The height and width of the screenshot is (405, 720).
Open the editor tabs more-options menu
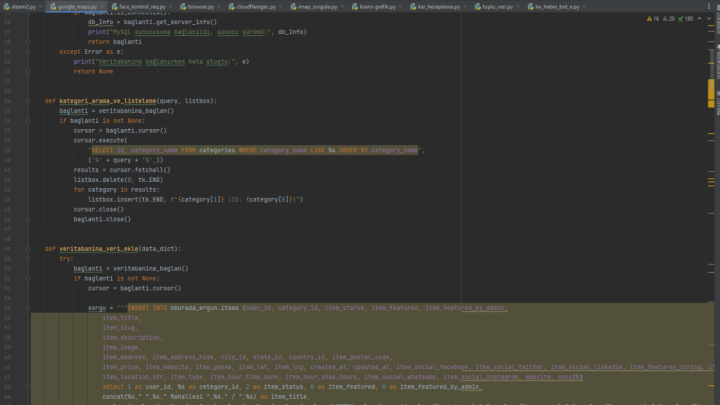pos(709,6)
